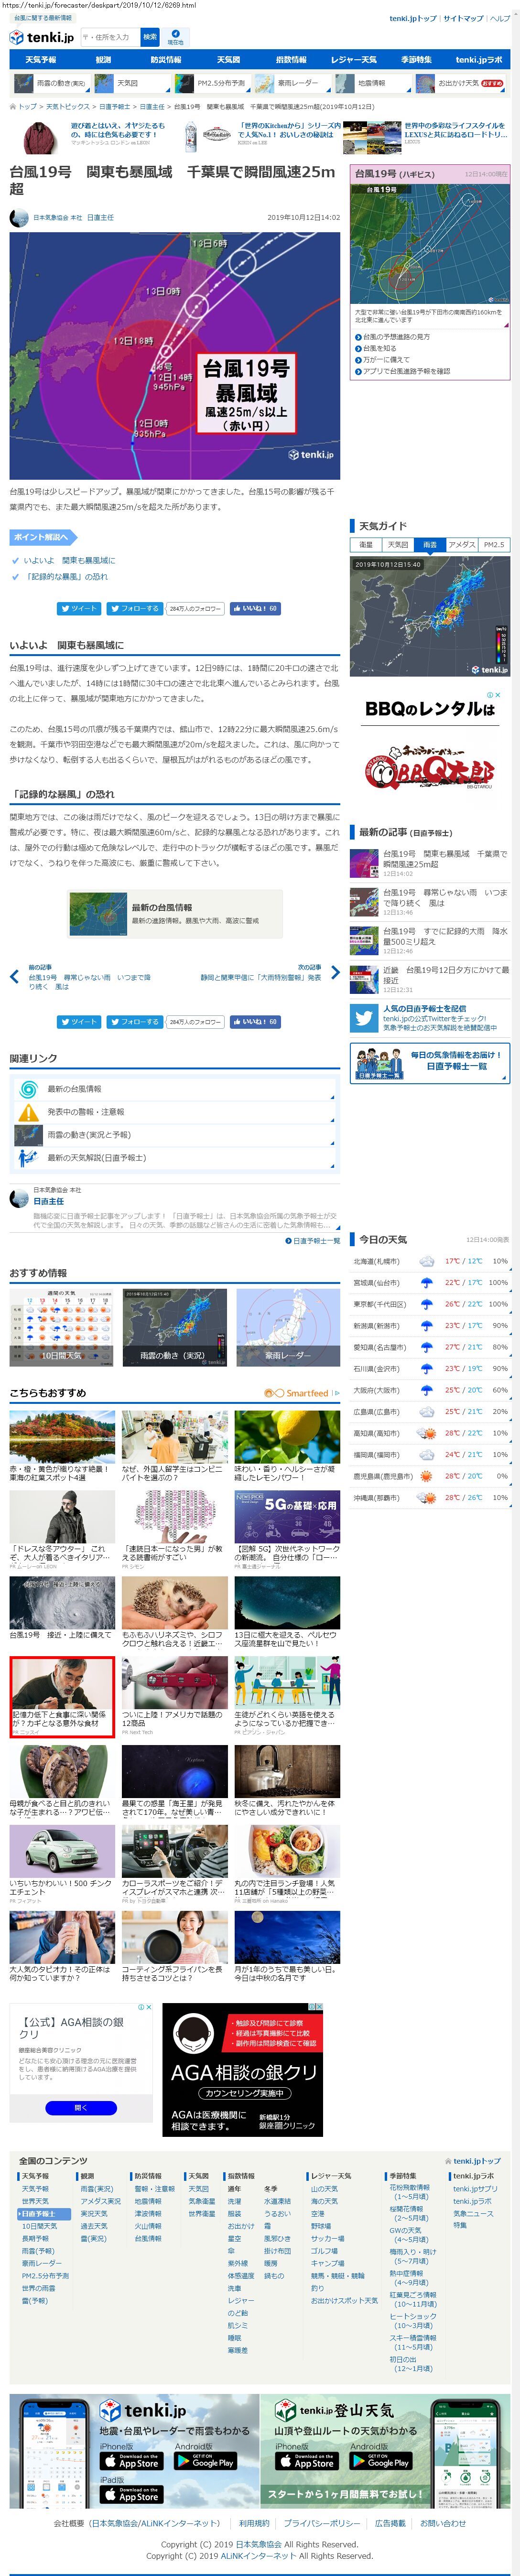Open the tenki.jpラボ navigation tab

pos(479,60)
